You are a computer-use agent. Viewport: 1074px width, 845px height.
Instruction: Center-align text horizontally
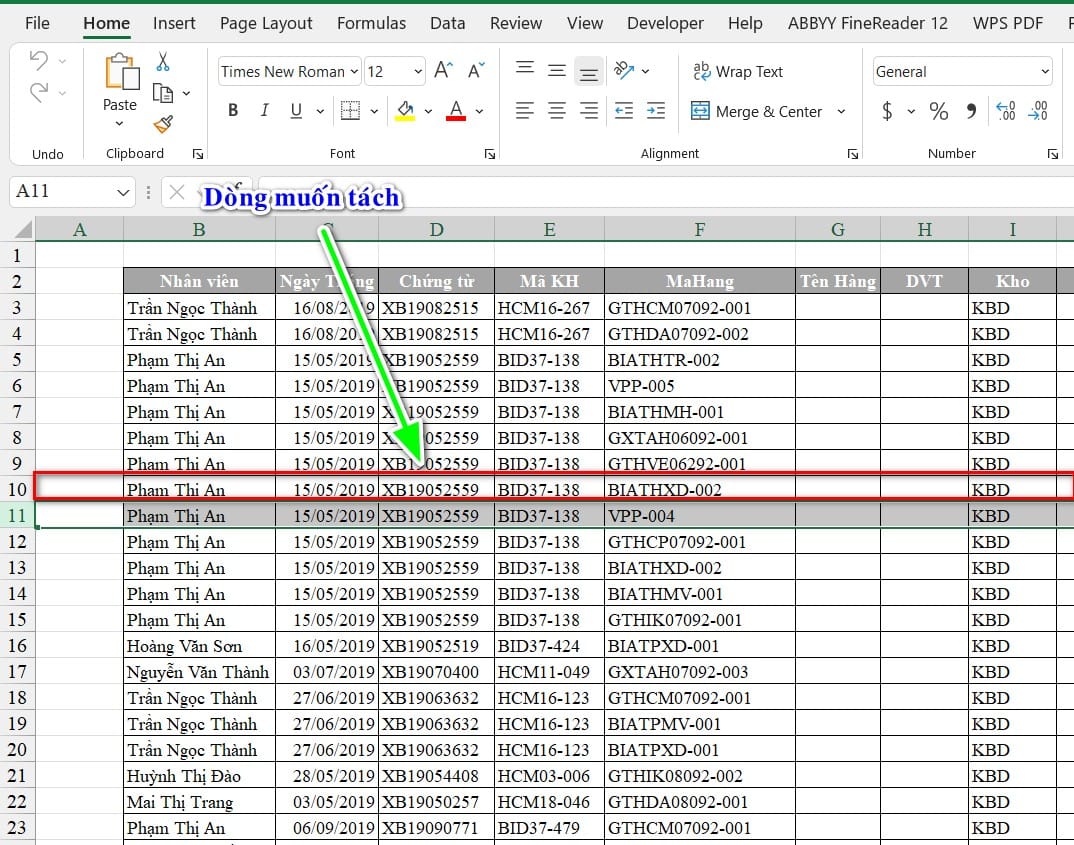coord(557,110)
